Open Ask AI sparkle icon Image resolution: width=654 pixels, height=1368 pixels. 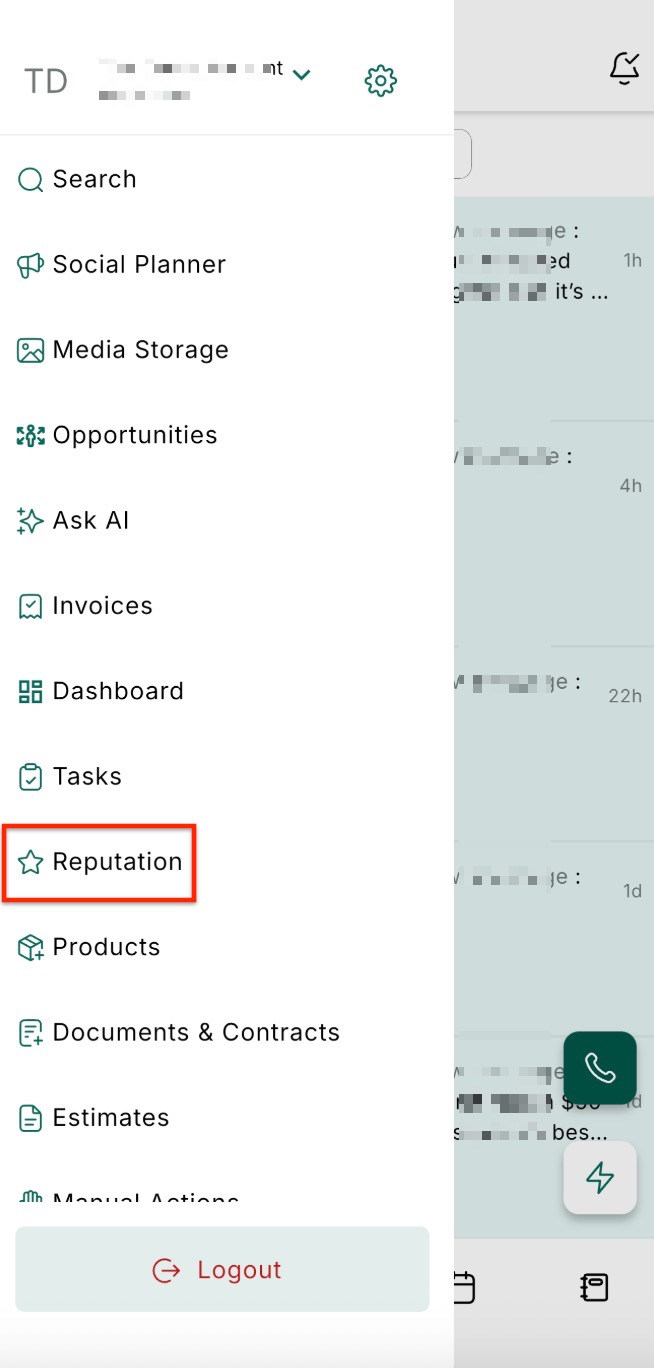30,521
